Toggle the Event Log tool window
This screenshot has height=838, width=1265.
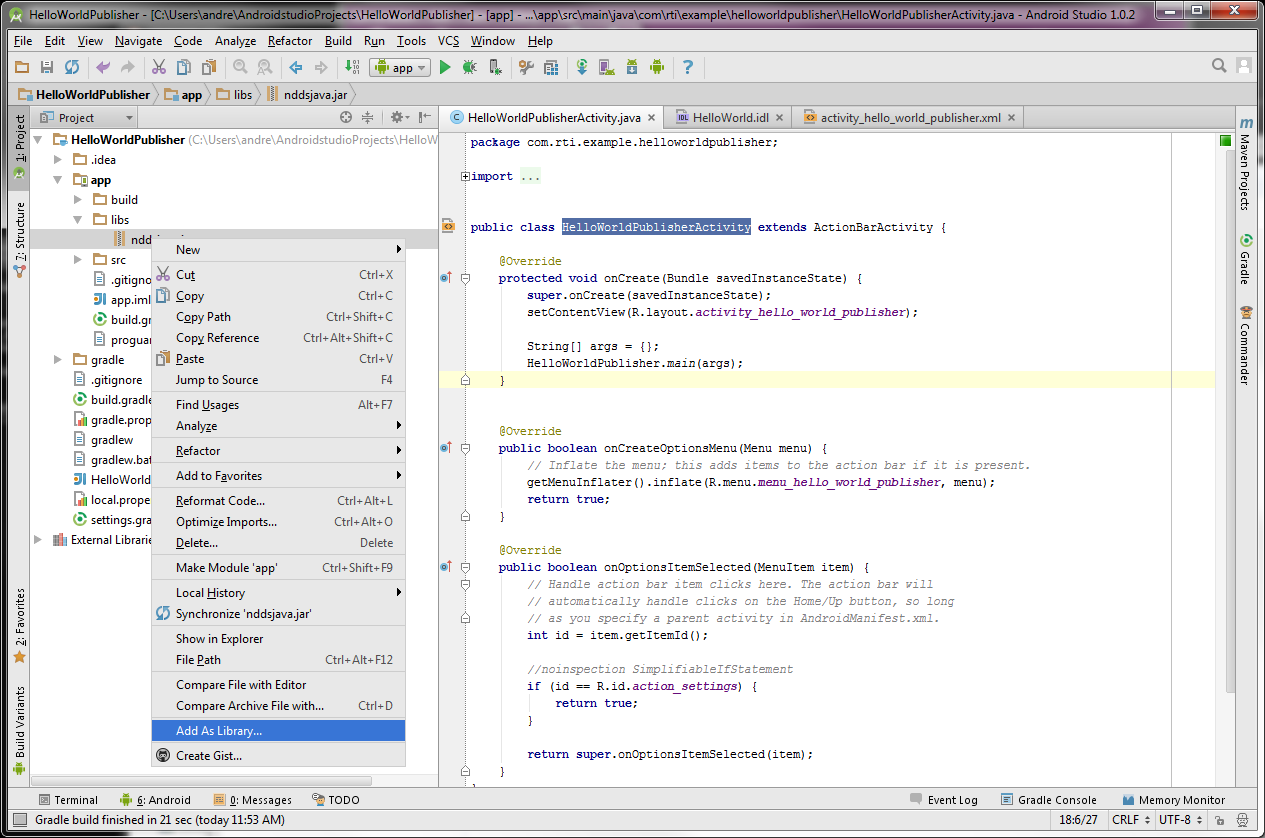pos(944,800)
